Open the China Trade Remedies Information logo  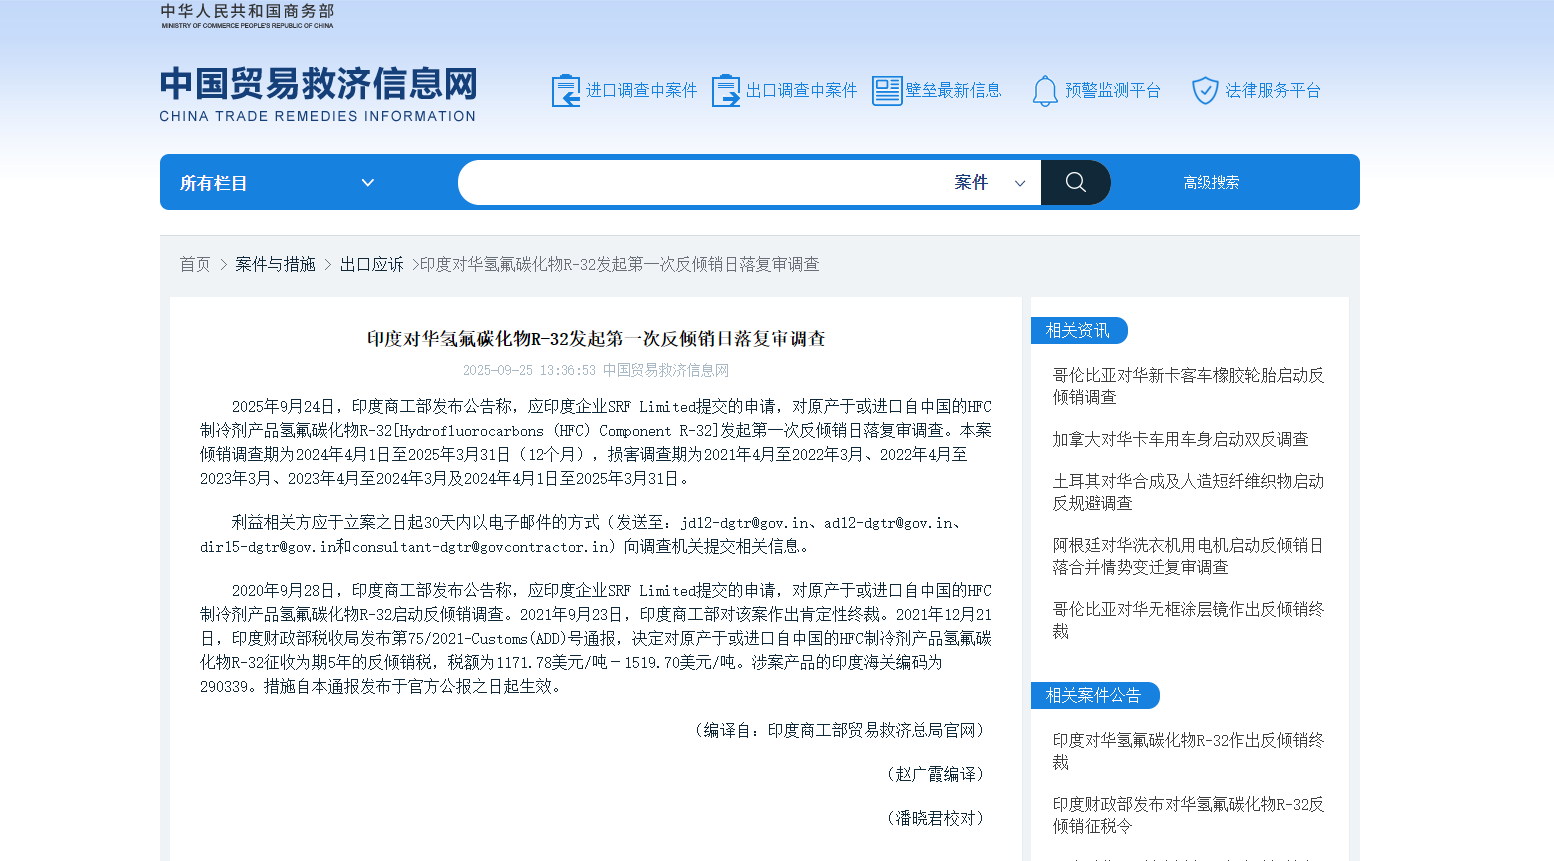click(318, 95)
